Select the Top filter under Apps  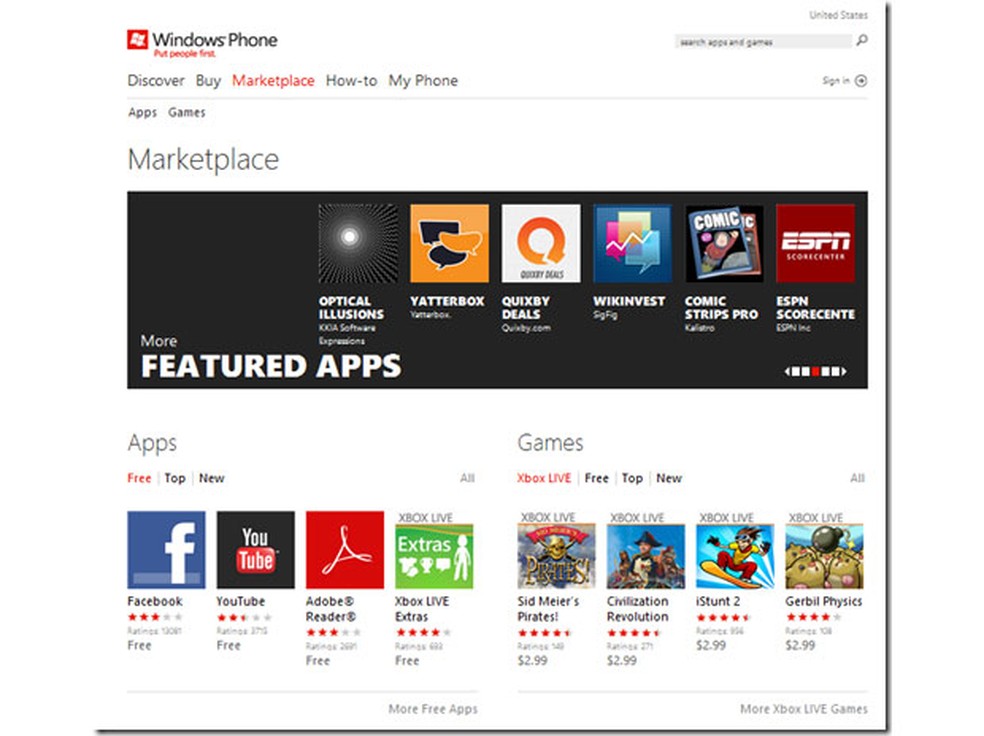[174, 478]
